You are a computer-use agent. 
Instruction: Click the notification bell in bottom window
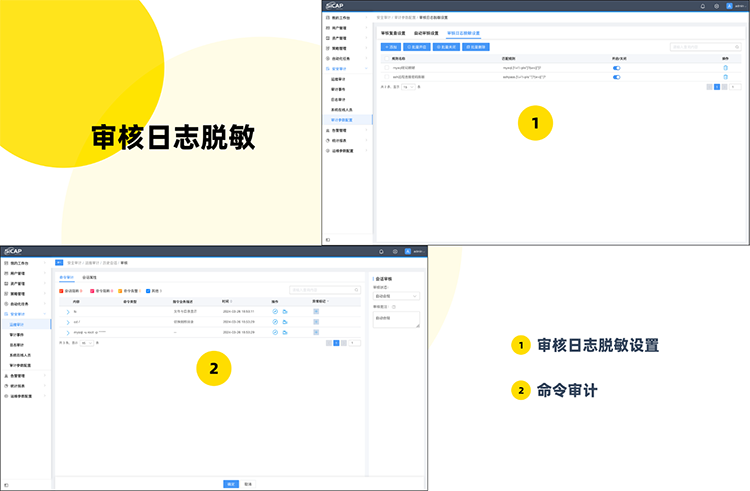[x=381, y=251]
